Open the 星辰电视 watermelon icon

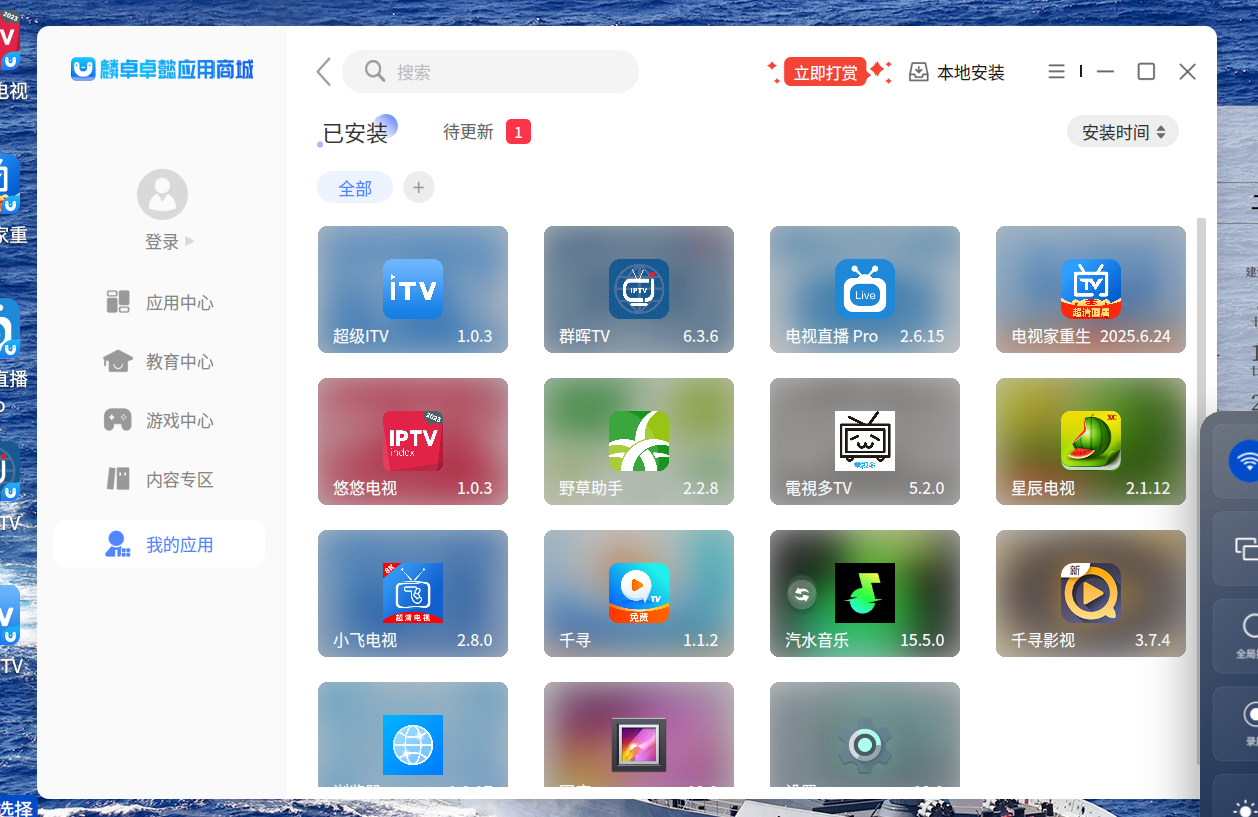click(1091, 441)
